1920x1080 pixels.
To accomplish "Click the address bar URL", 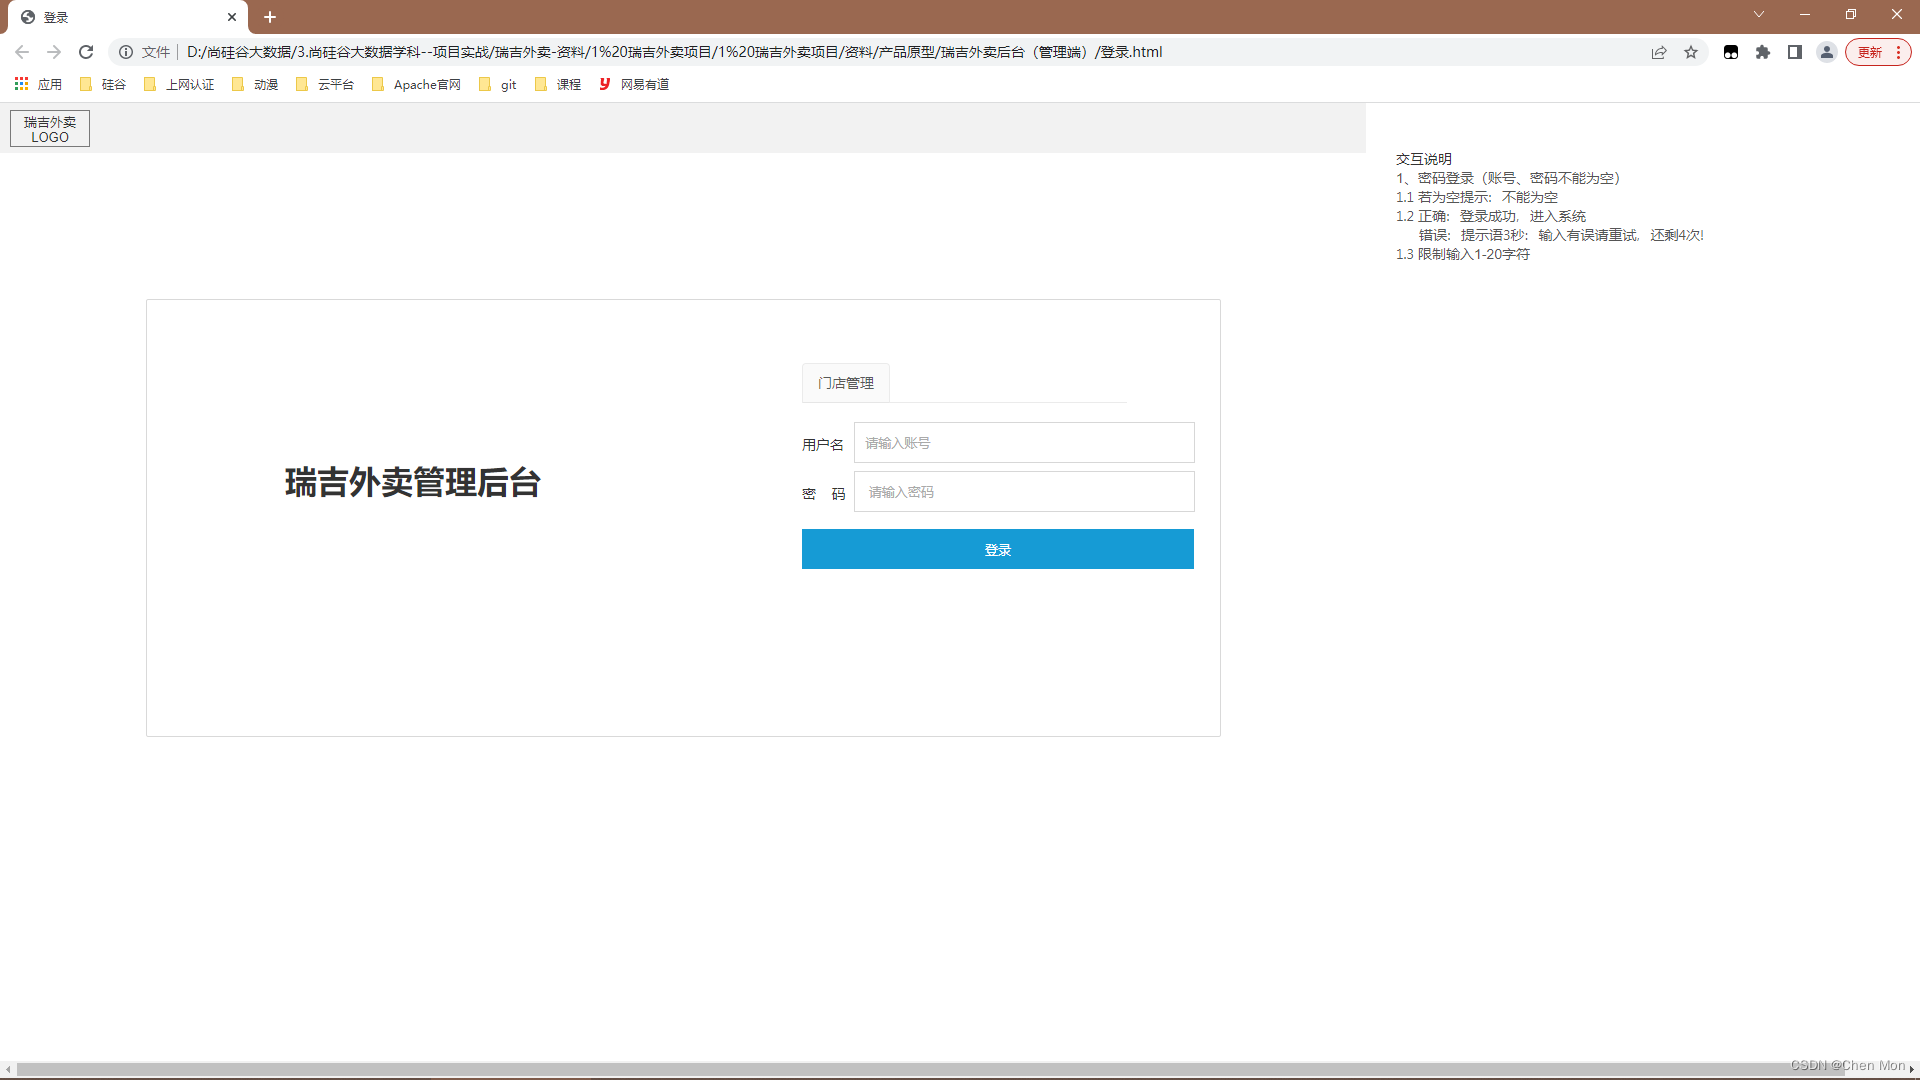I will point(674,52).
